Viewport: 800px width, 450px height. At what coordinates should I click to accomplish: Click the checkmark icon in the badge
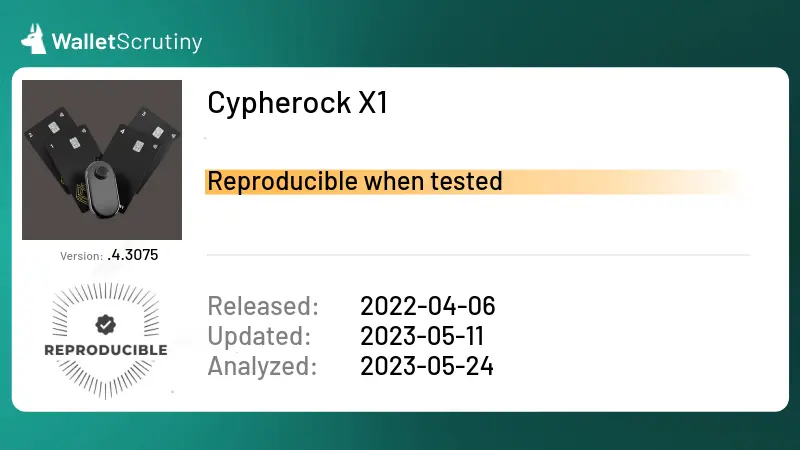(104, 324)
